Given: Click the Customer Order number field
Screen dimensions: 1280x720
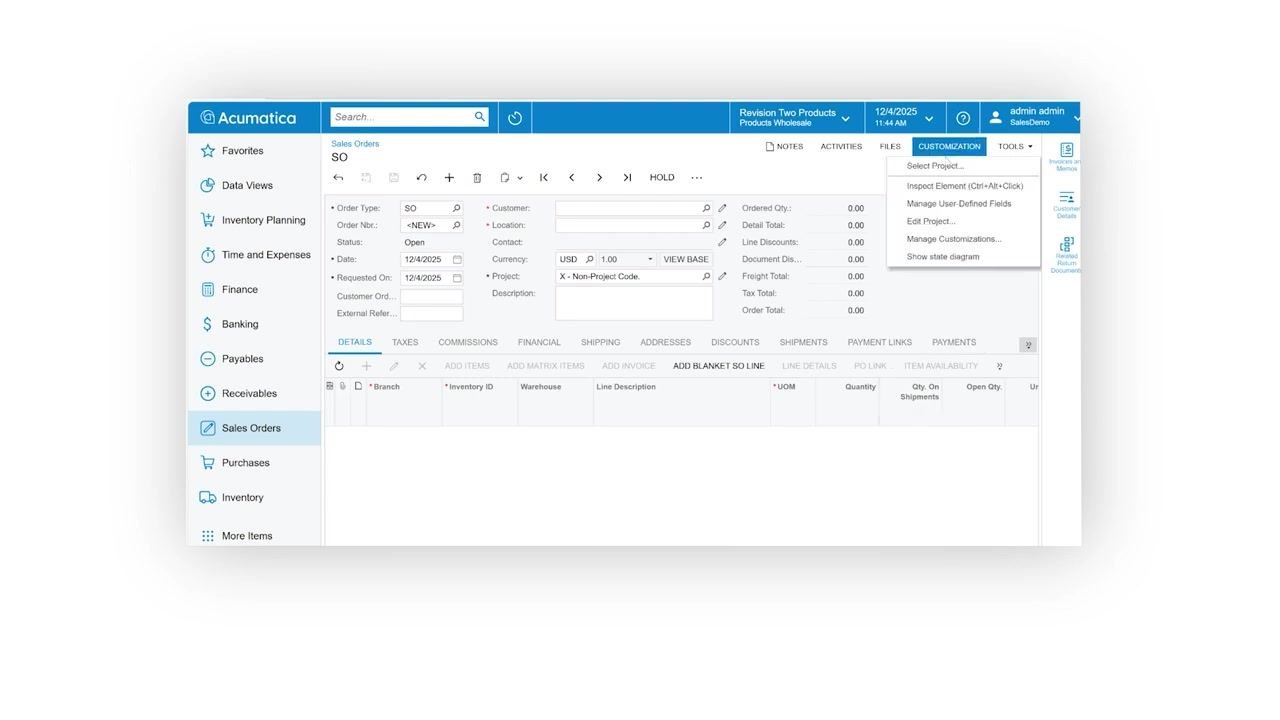Looking at the screenshot, I should point(431,297).
